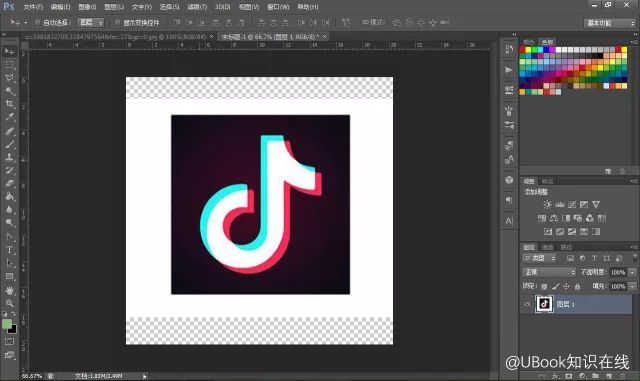This screenshot has height=381, width=640.
Task: Open the status bar info arrow
Action: (144, 376)
